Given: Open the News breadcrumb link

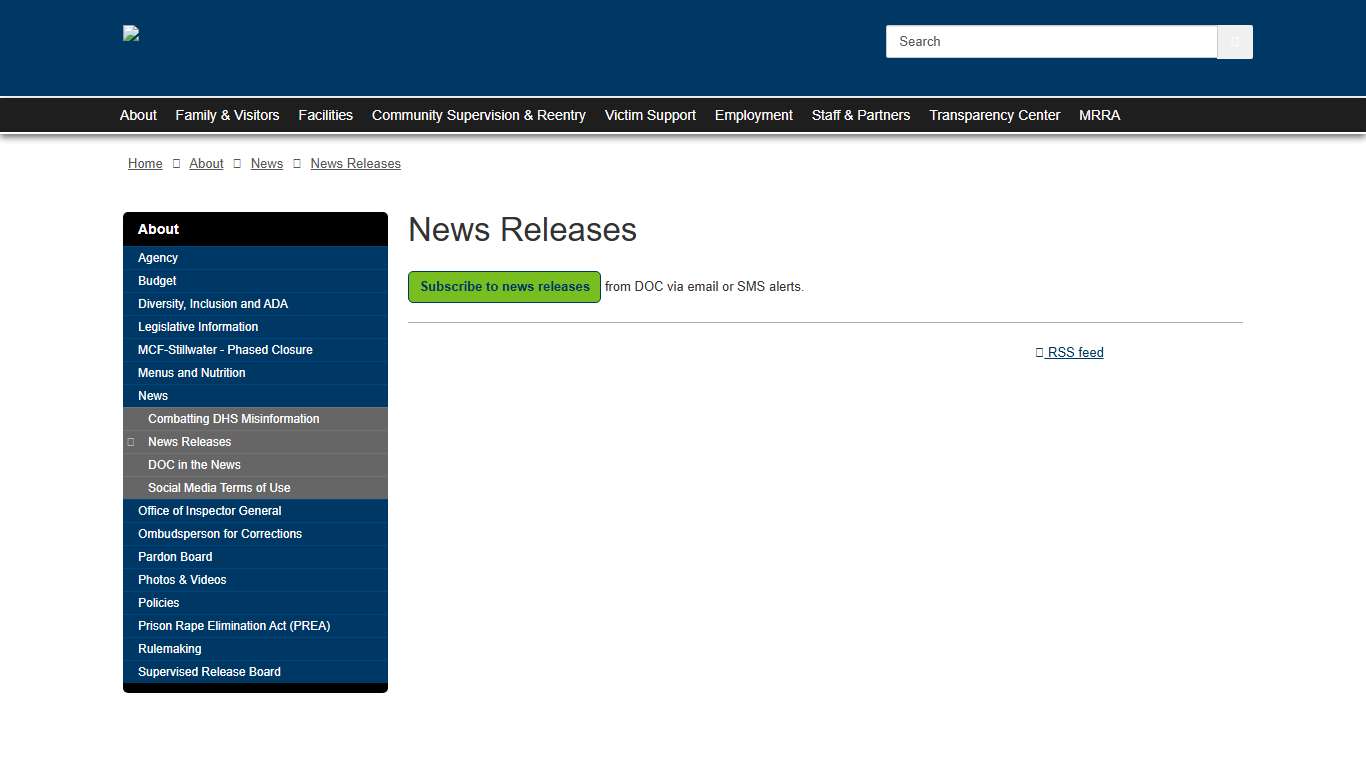Looking at the screenshot, I should point(266,163).
